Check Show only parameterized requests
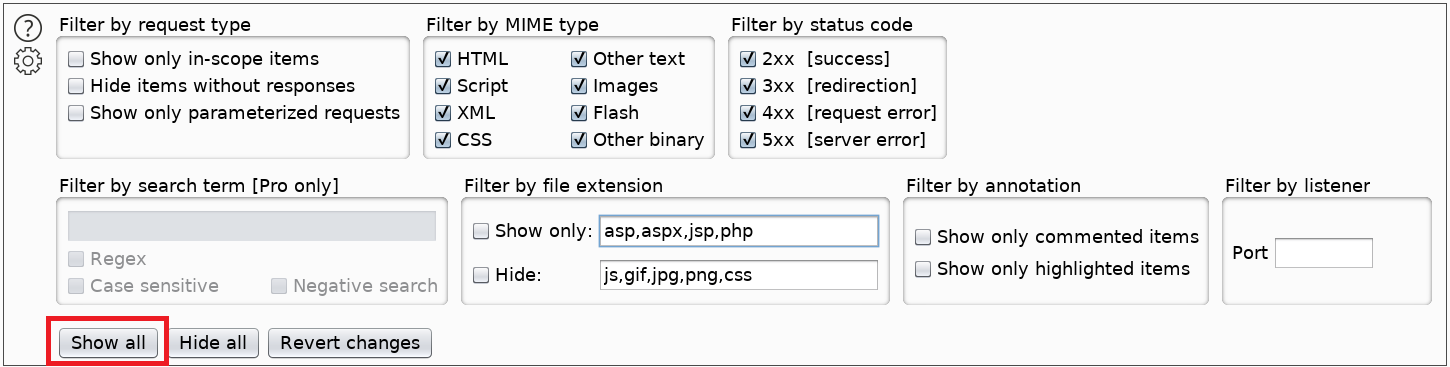 (76, 113)
